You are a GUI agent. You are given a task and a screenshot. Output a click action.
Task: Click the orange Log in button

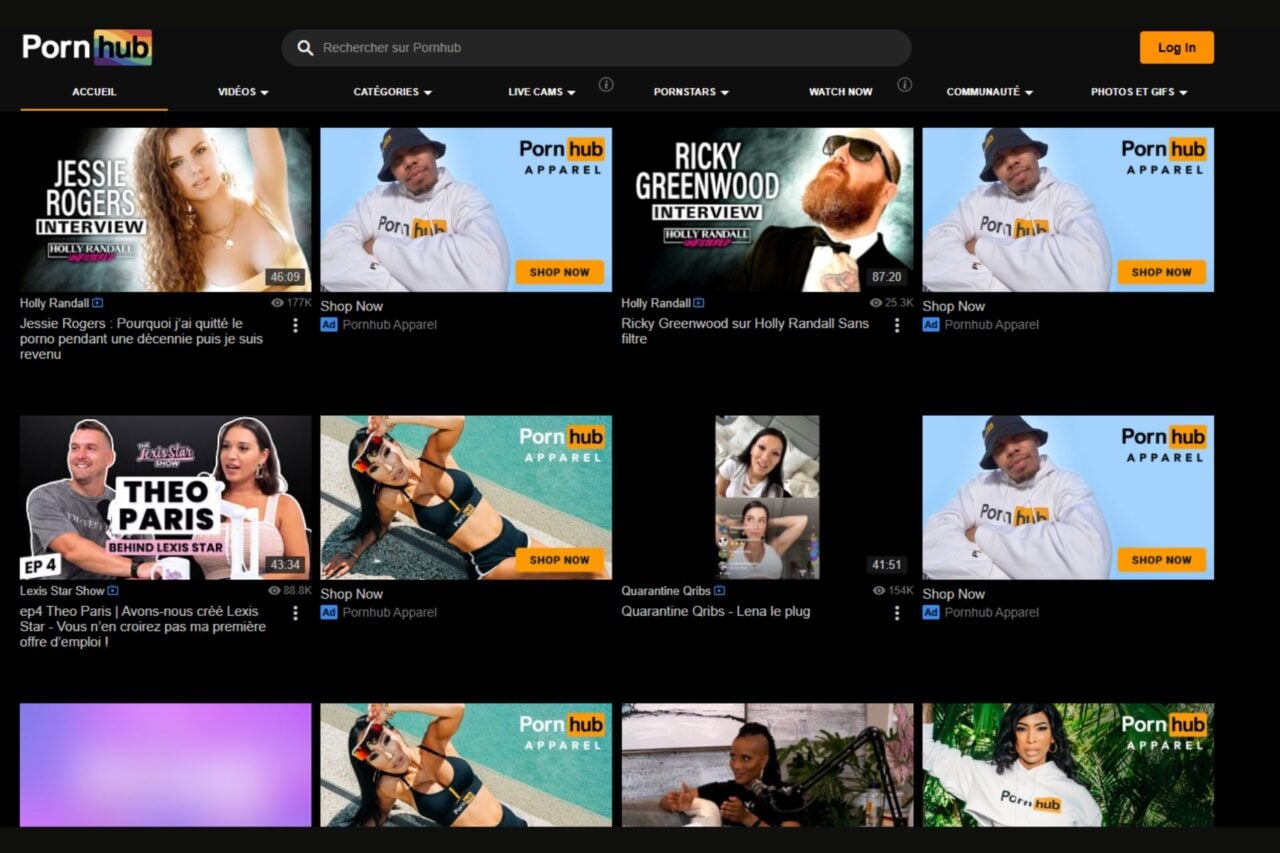point(1176,47)
